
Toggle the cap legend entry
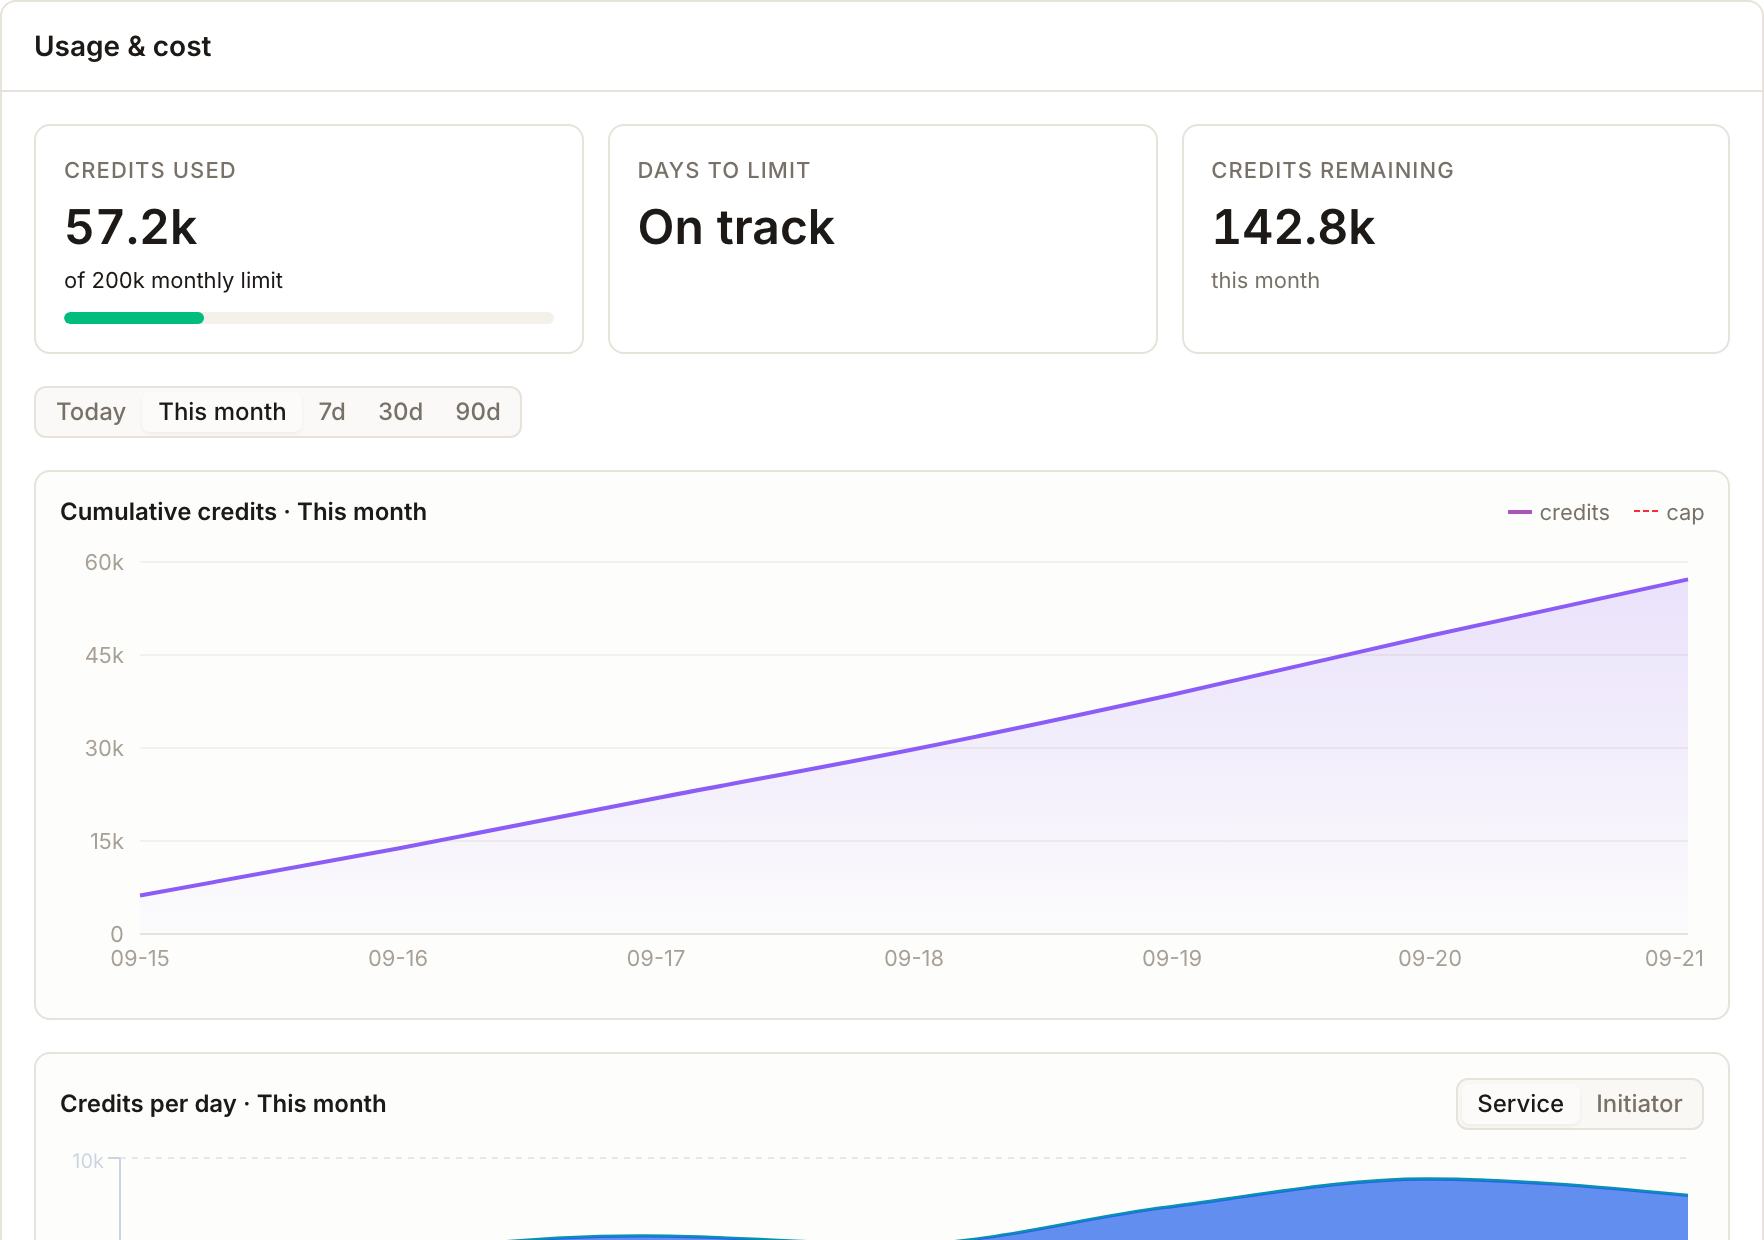1669,513
